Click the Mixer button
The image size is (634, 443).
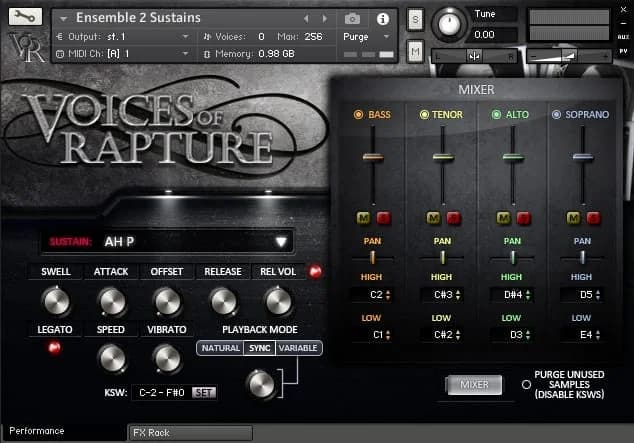pos(474,384)
